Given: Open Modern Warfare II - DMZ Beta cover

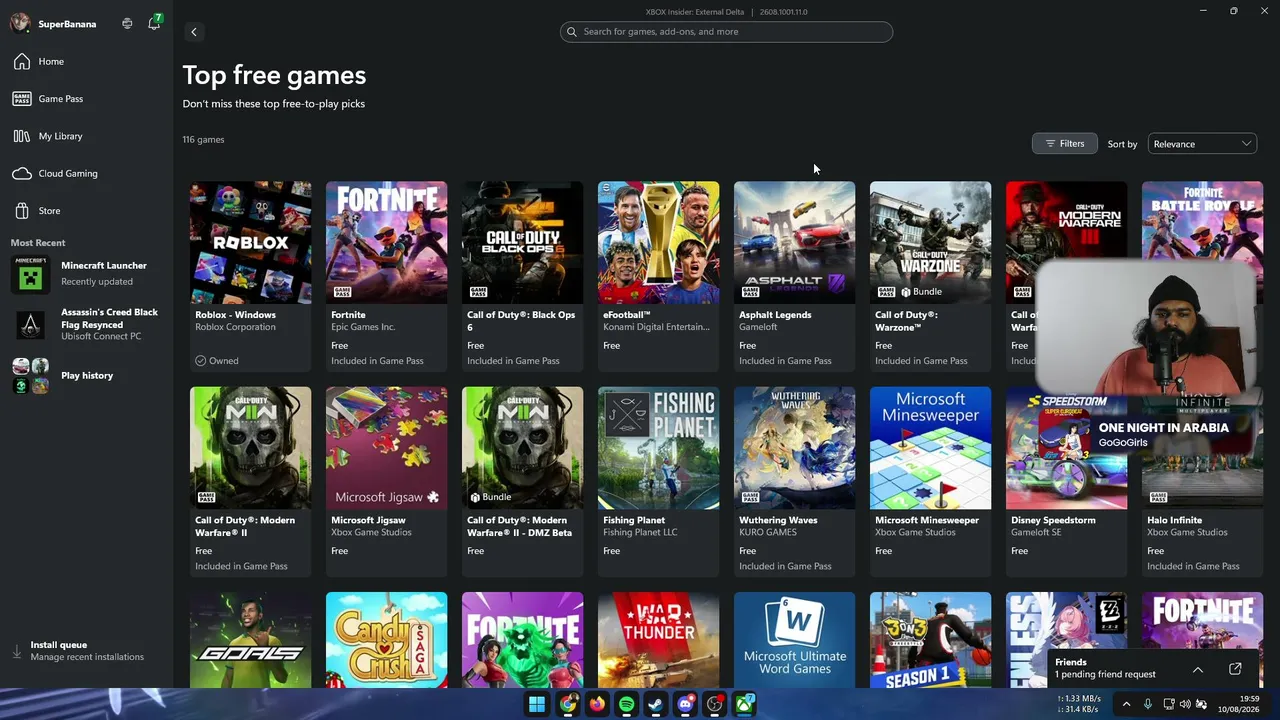Looking at the screenshot, I should [x=522, y=448].
